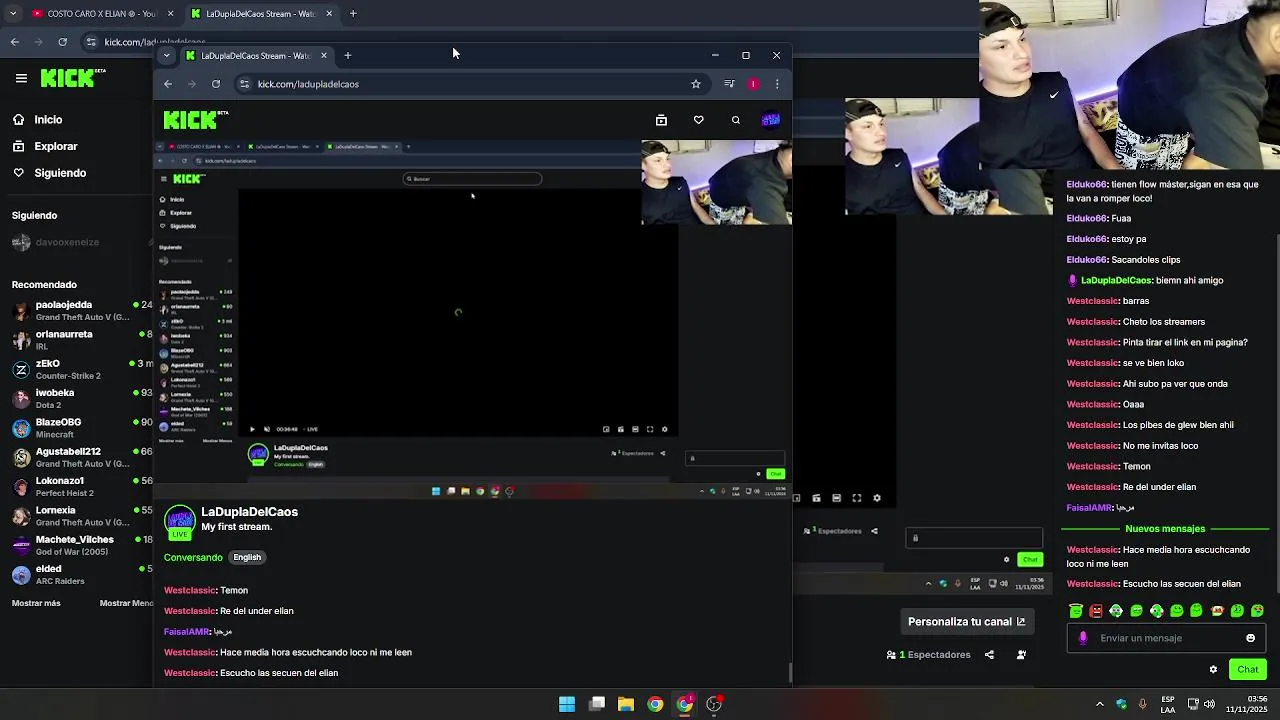This screenshot has height=720, width=1280.
Task: Send message with green Chat button
Action: point(1247,670)
